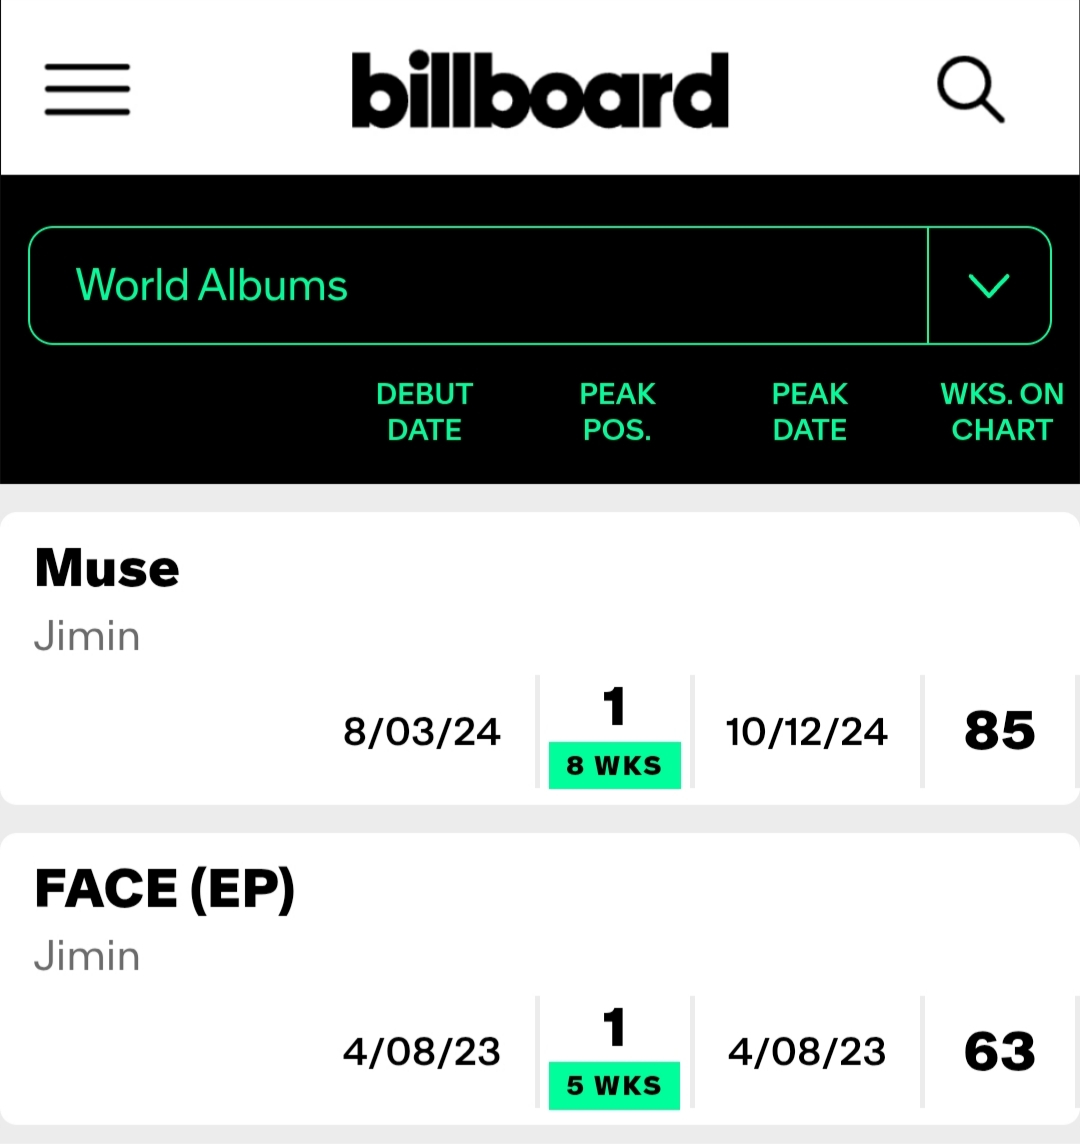
Task: Open the hamburger navigation menu
Action: click(88, 89)
